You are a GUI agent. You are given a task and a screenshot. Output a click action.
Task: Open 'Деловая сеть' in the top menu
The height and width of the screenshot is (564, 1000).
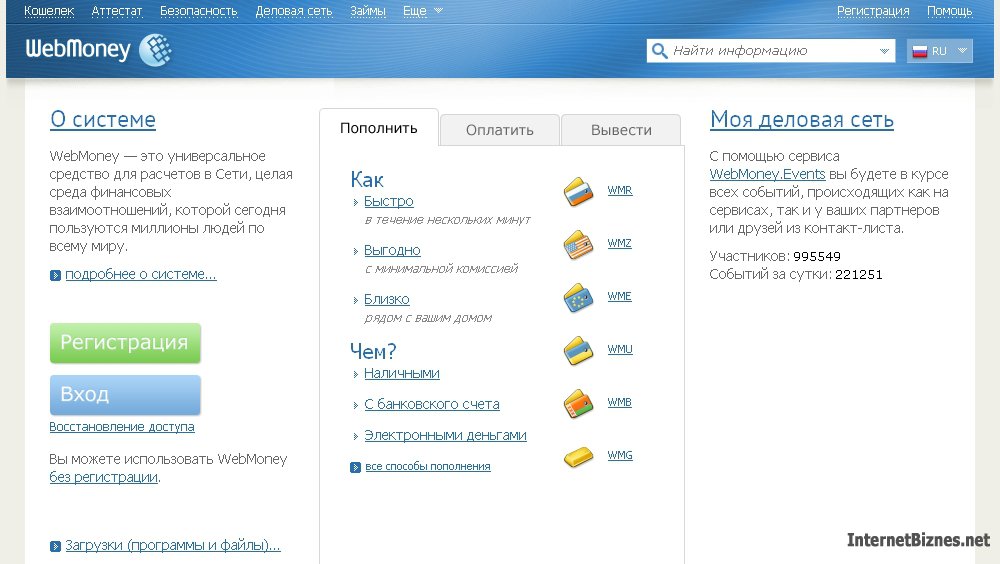coord(294,11)
